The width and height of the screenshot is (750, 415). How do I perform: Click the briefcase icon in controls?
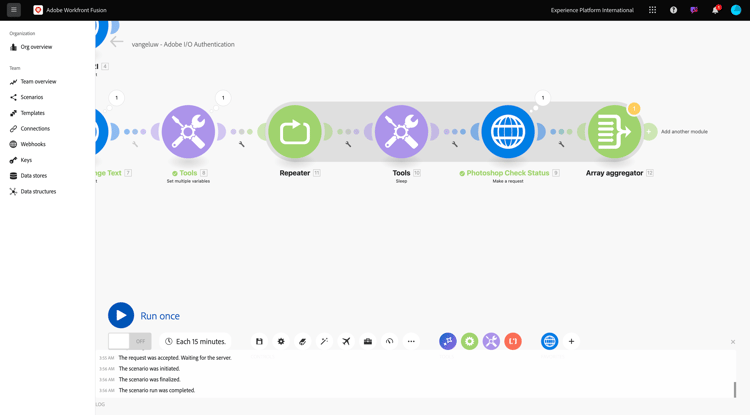click(368, 341)
